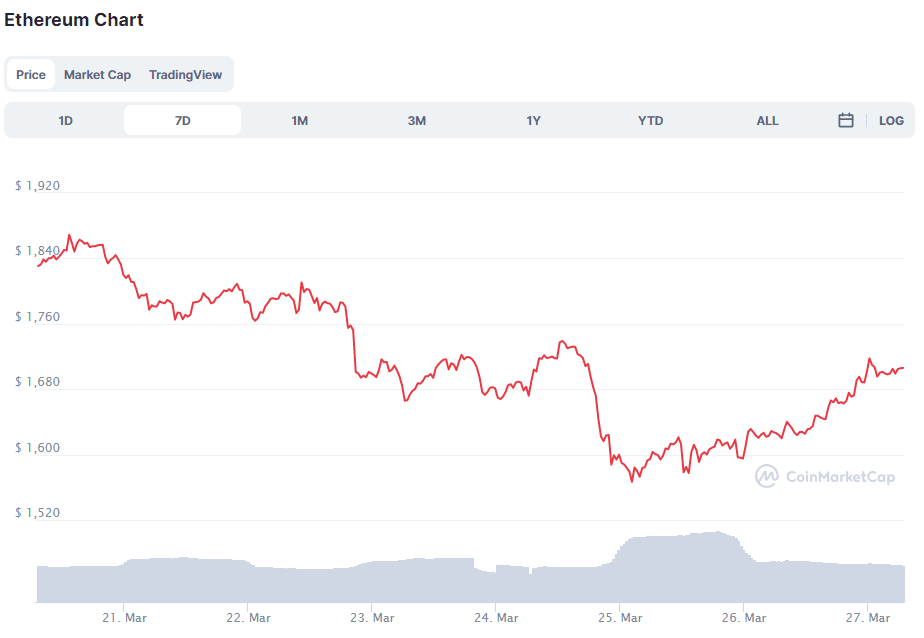Click the Ethereum Chart heading
Screen dimensions: 924x638
coord(74,19)
